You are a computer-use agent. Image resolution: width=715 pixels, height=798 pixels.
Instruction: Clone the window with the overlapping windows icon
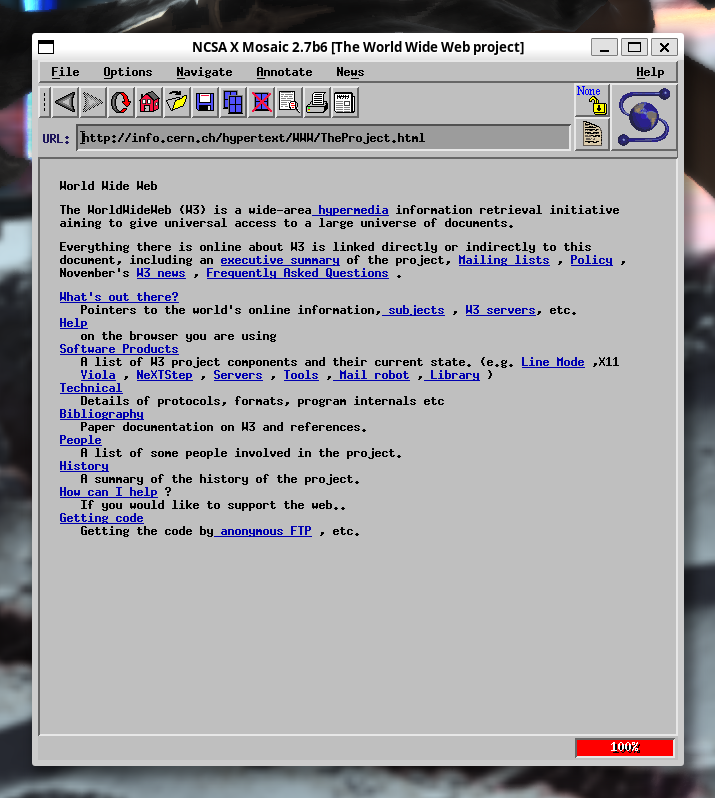tap(233, 102)
